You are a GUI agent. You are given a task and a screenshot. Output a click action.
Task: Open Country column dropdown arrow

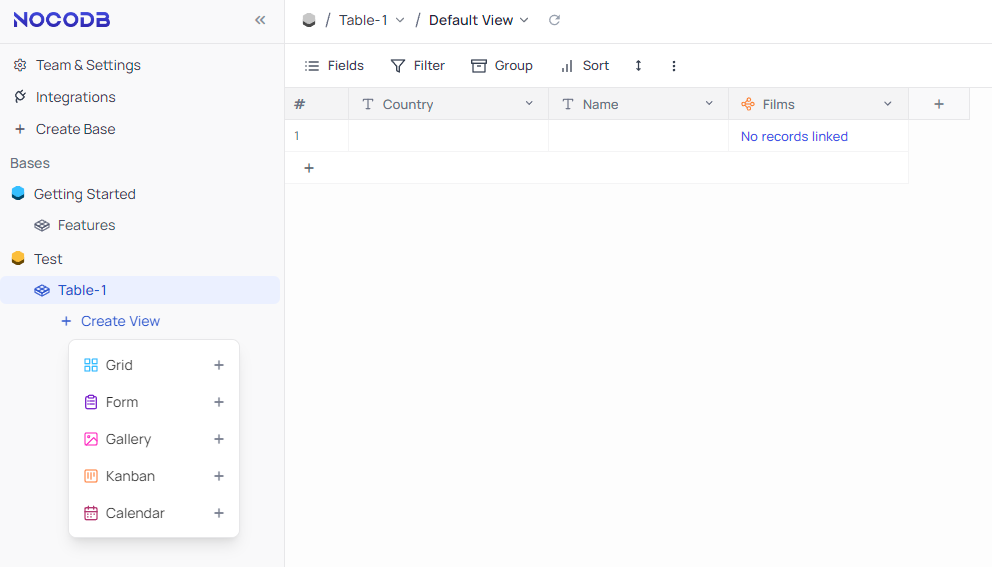tap(529, 103)
